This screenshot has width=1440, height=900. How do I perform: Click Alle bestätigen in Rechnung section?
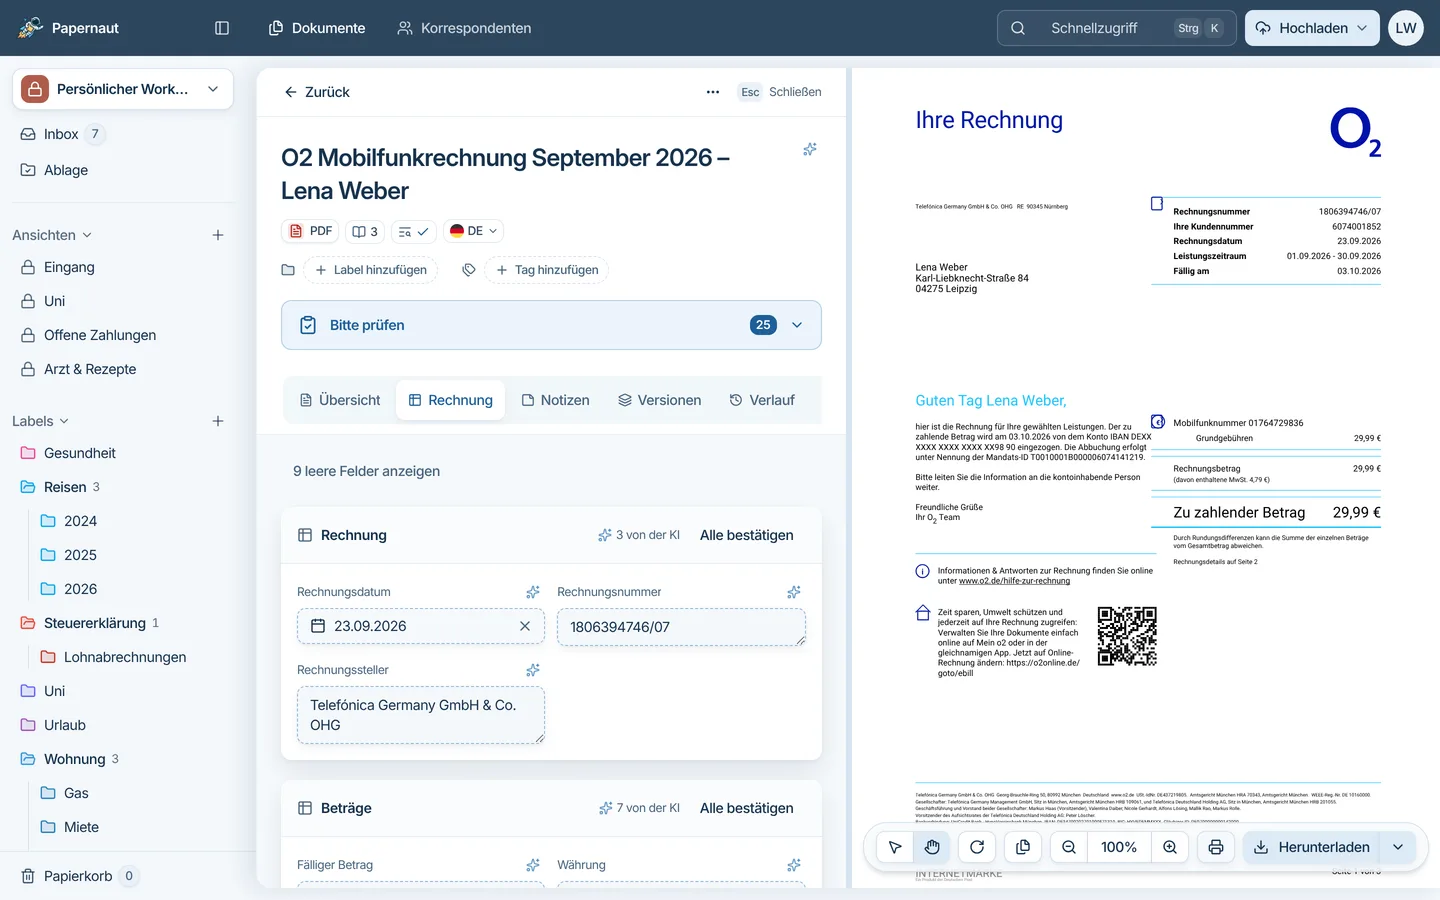747,535
